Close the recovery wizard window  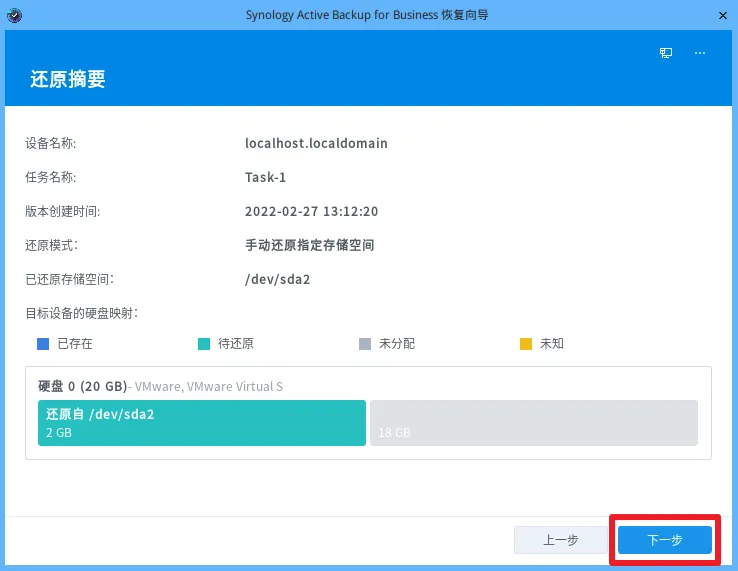point(723,16)
